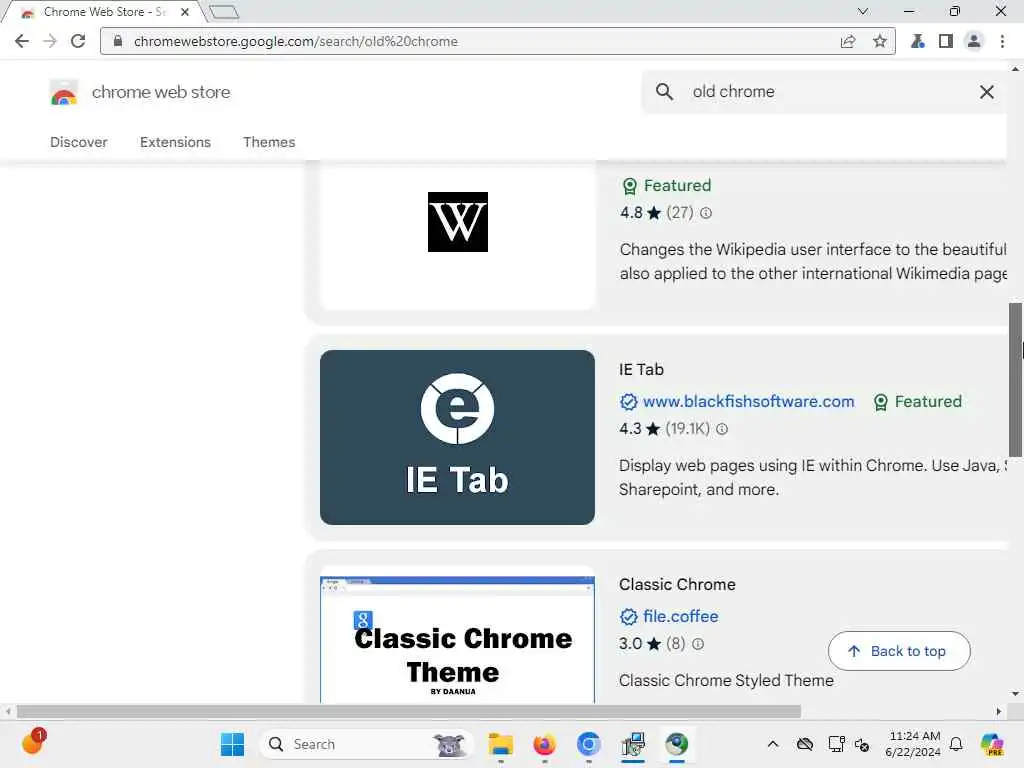Screen dimensions: 1024x768
Task: Click the magnifier icon in store search
Action: 664,91
